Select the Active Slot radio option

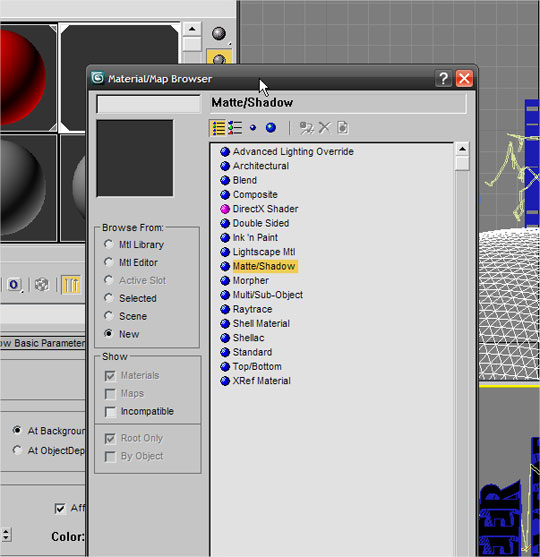point(108,280)
